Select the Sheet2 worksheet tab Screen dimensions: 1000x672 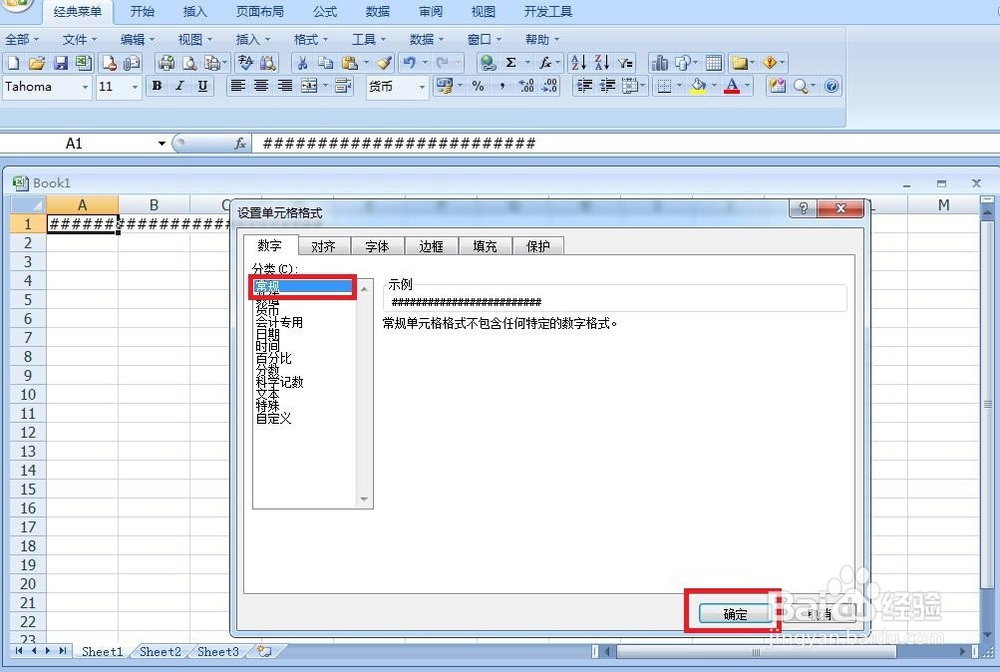coord(160,652)
